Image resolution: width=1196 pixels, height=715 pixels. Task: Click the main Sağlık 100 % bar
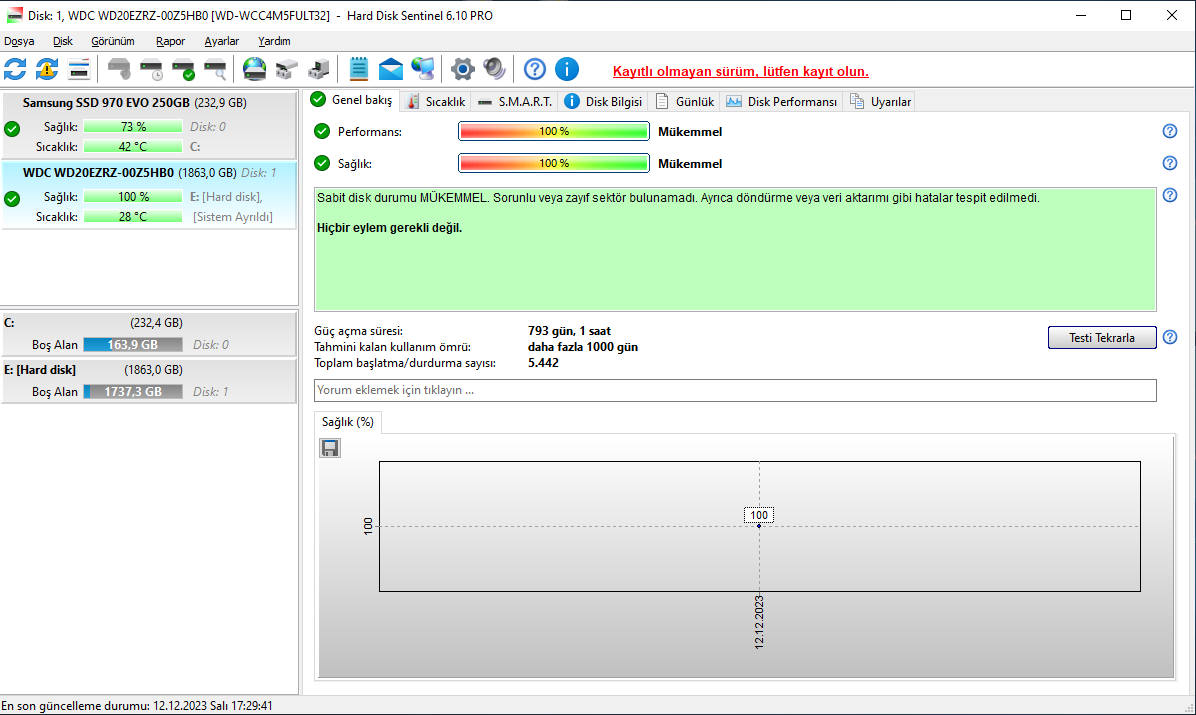[554, 163]
